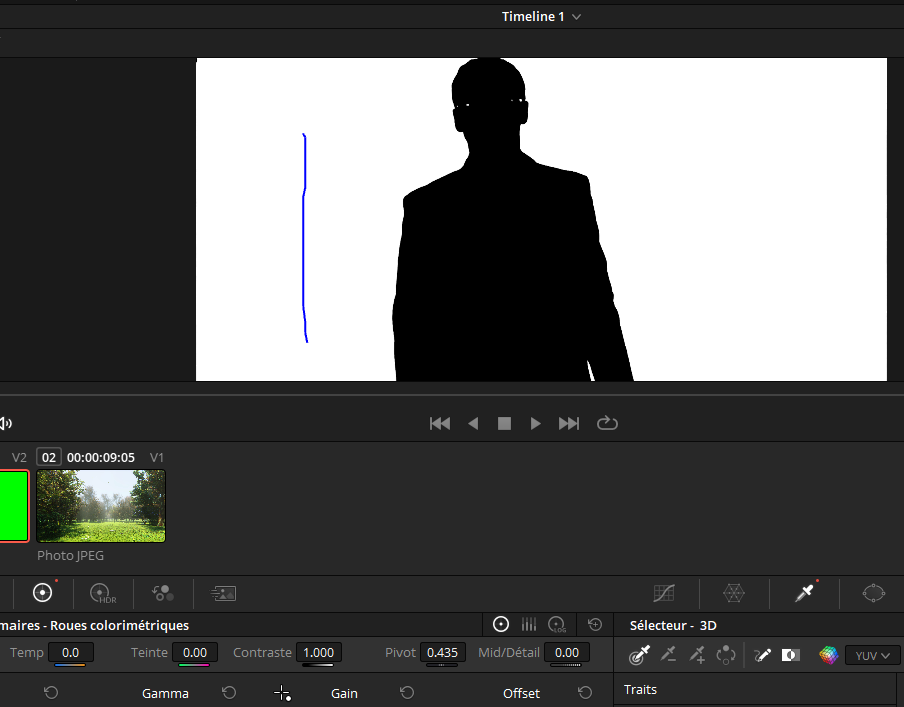Viewport: 904px width, 707px height.
Task: Click the Pivot value field
Action: (x=442, y=653)
